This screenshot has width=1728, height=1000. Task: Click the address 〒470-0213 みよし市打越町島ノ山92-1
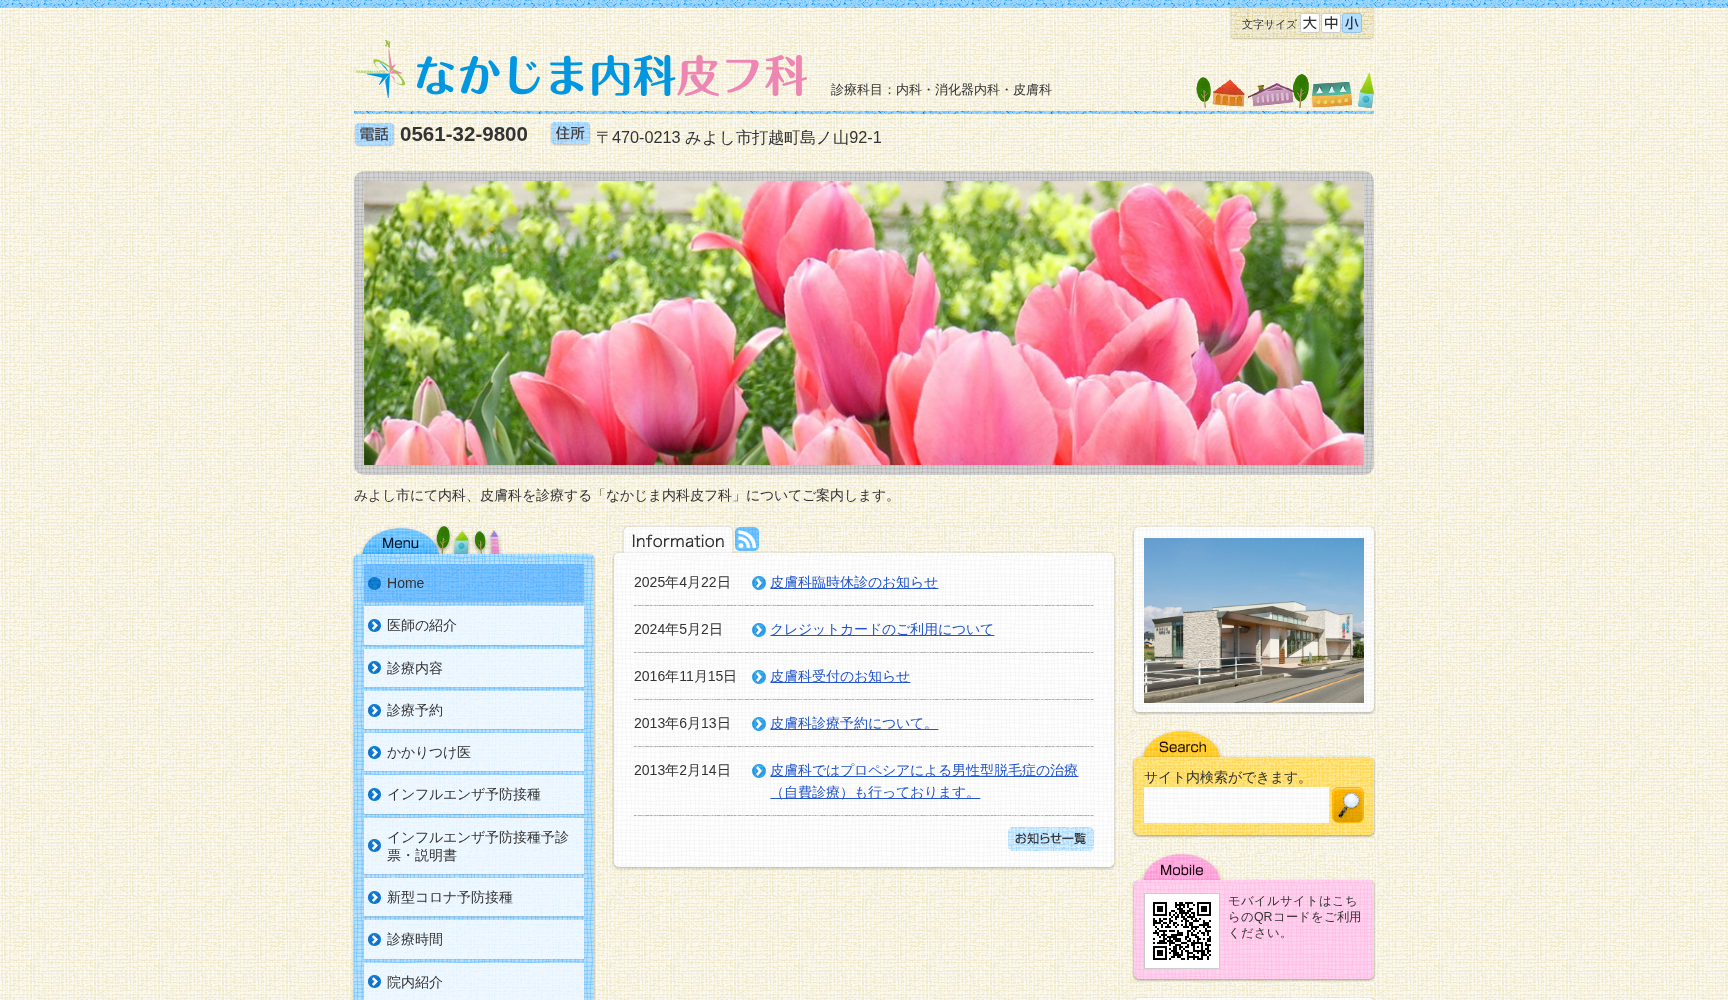[739, 137]
